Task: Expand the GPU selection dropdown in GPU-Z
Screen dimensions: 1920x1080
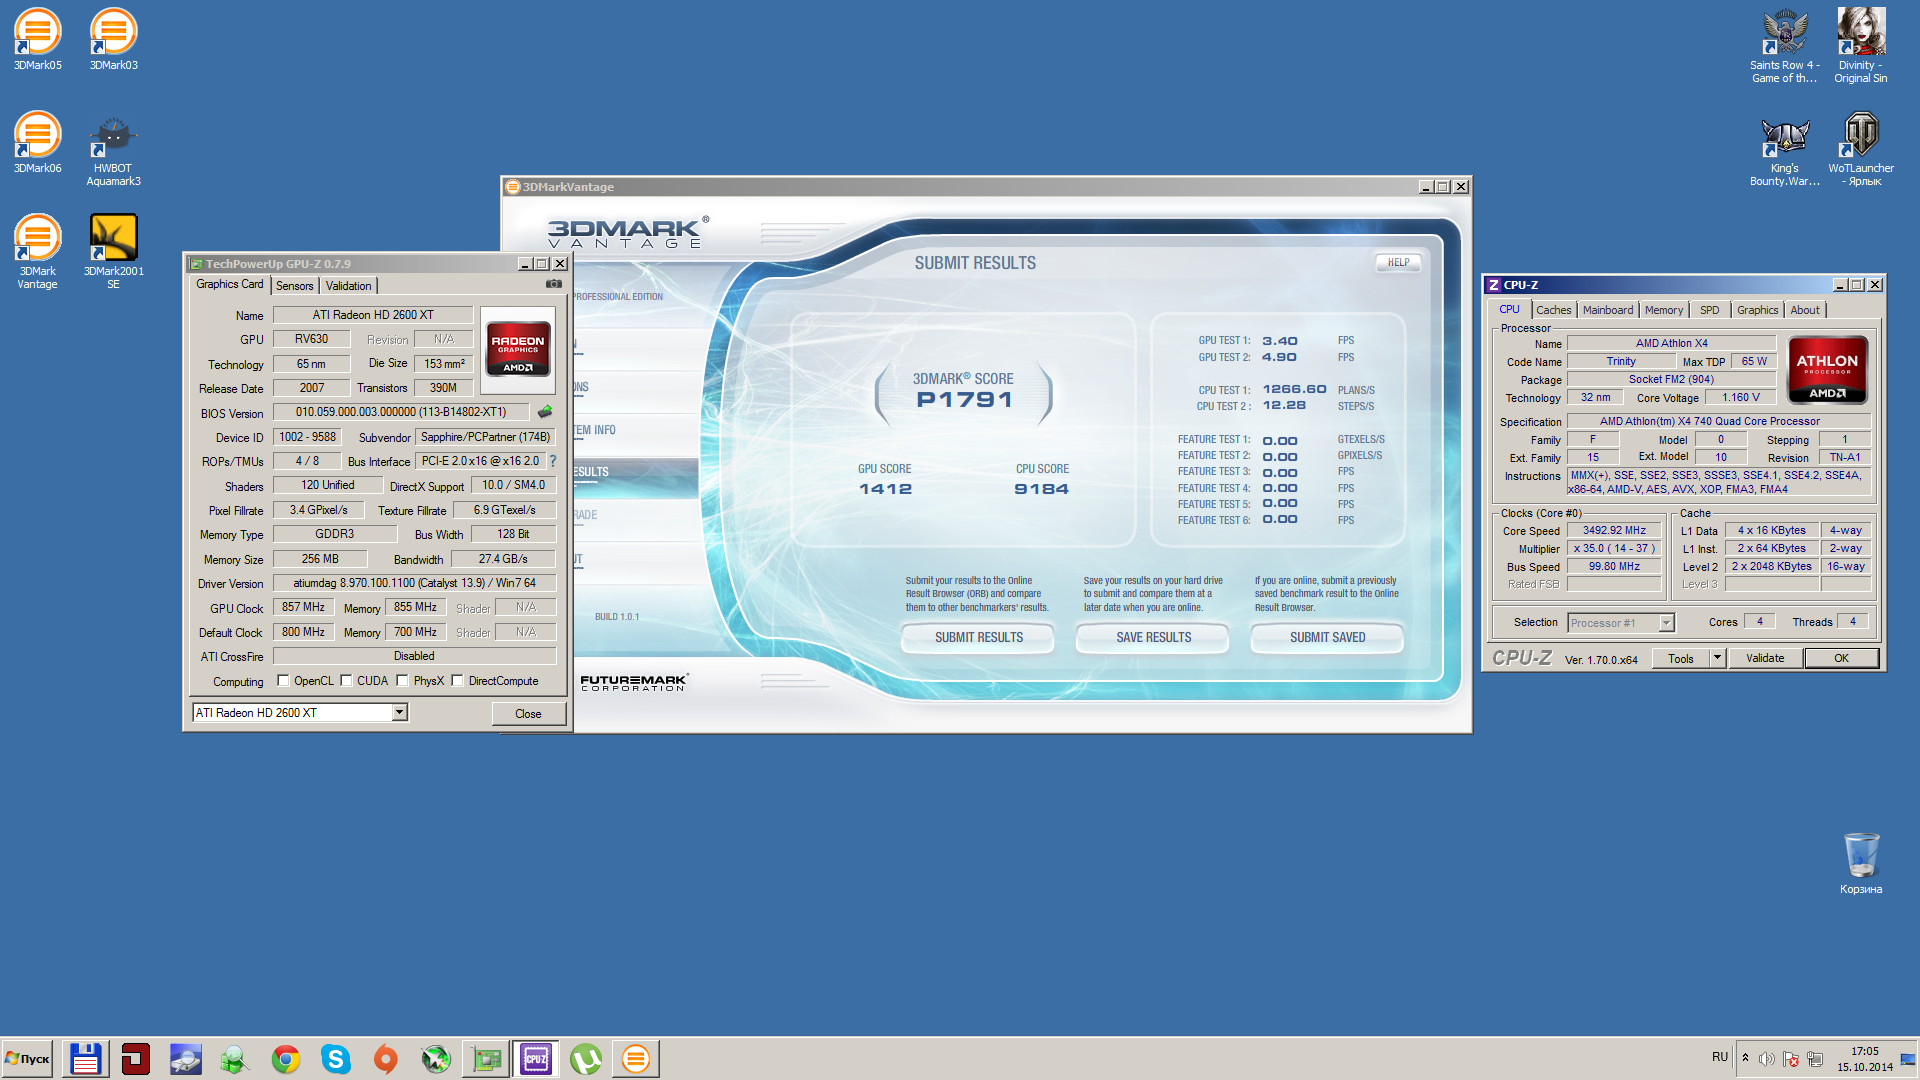Action: [x=399, y=712]
